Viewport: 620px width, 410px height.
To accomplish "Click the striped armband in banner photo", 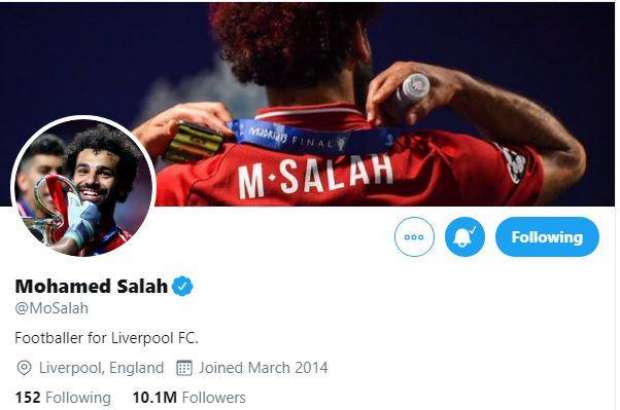I will [x=194, y=142].
